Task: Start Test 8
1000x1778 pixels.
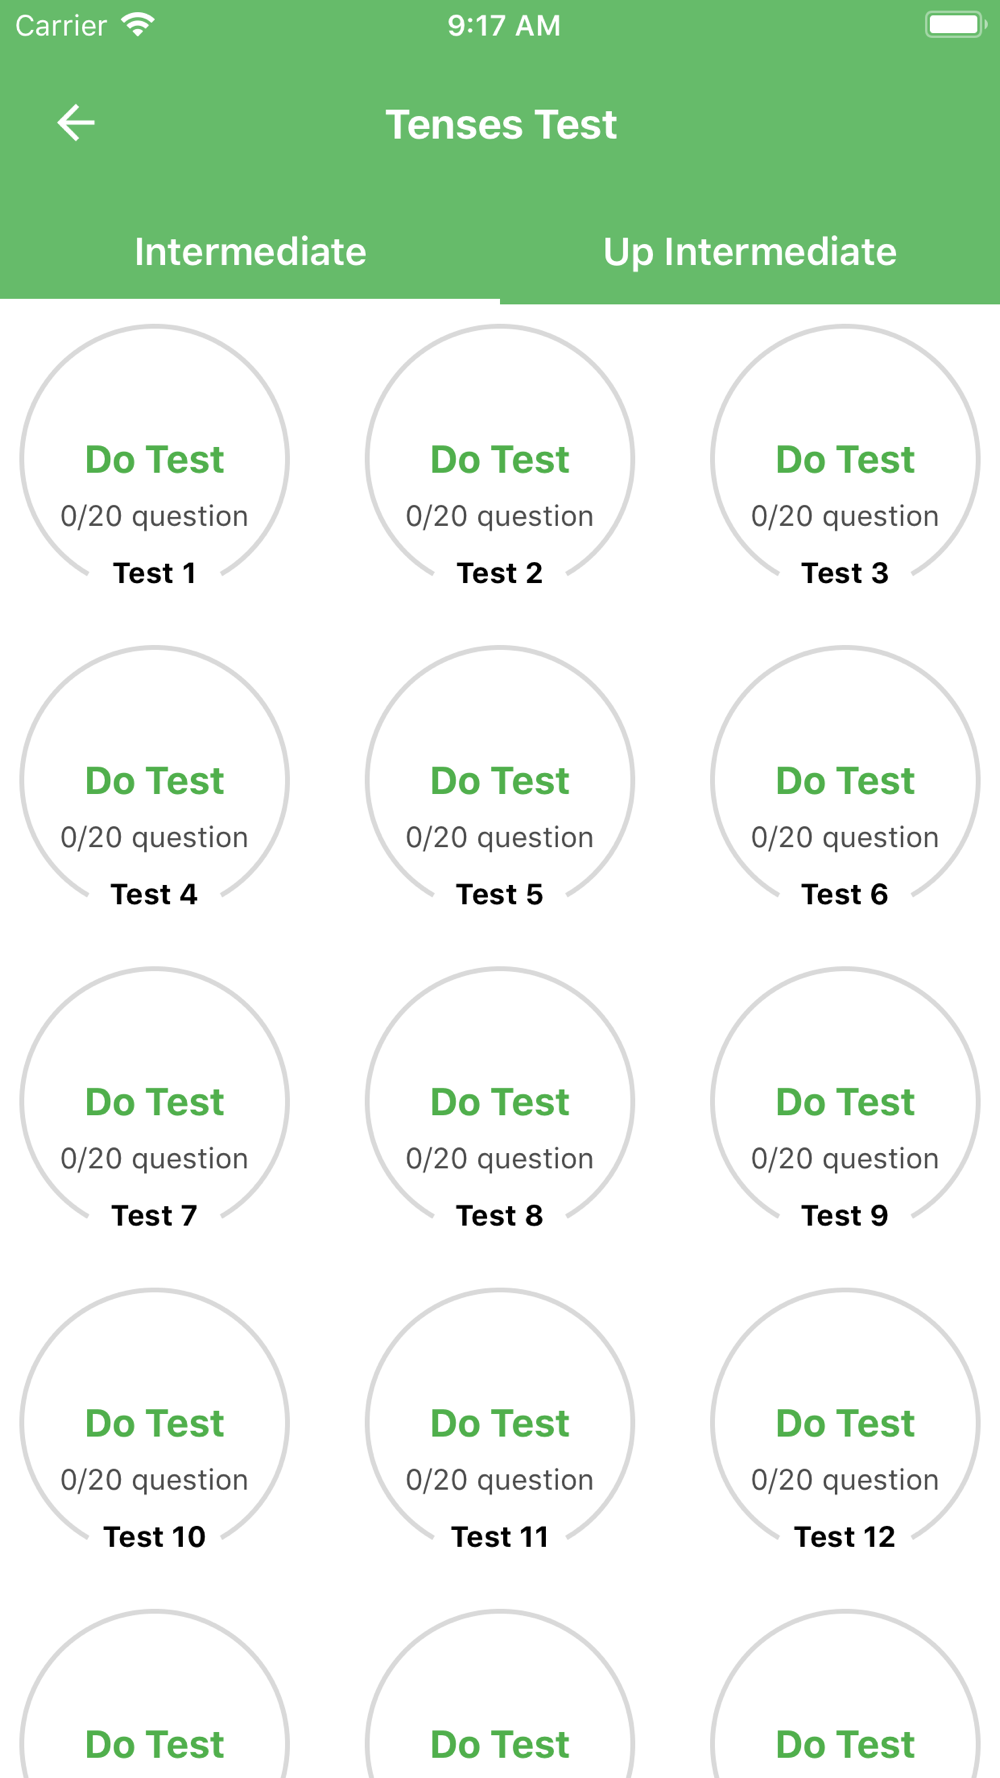Action: click(x=500, y=1102)
